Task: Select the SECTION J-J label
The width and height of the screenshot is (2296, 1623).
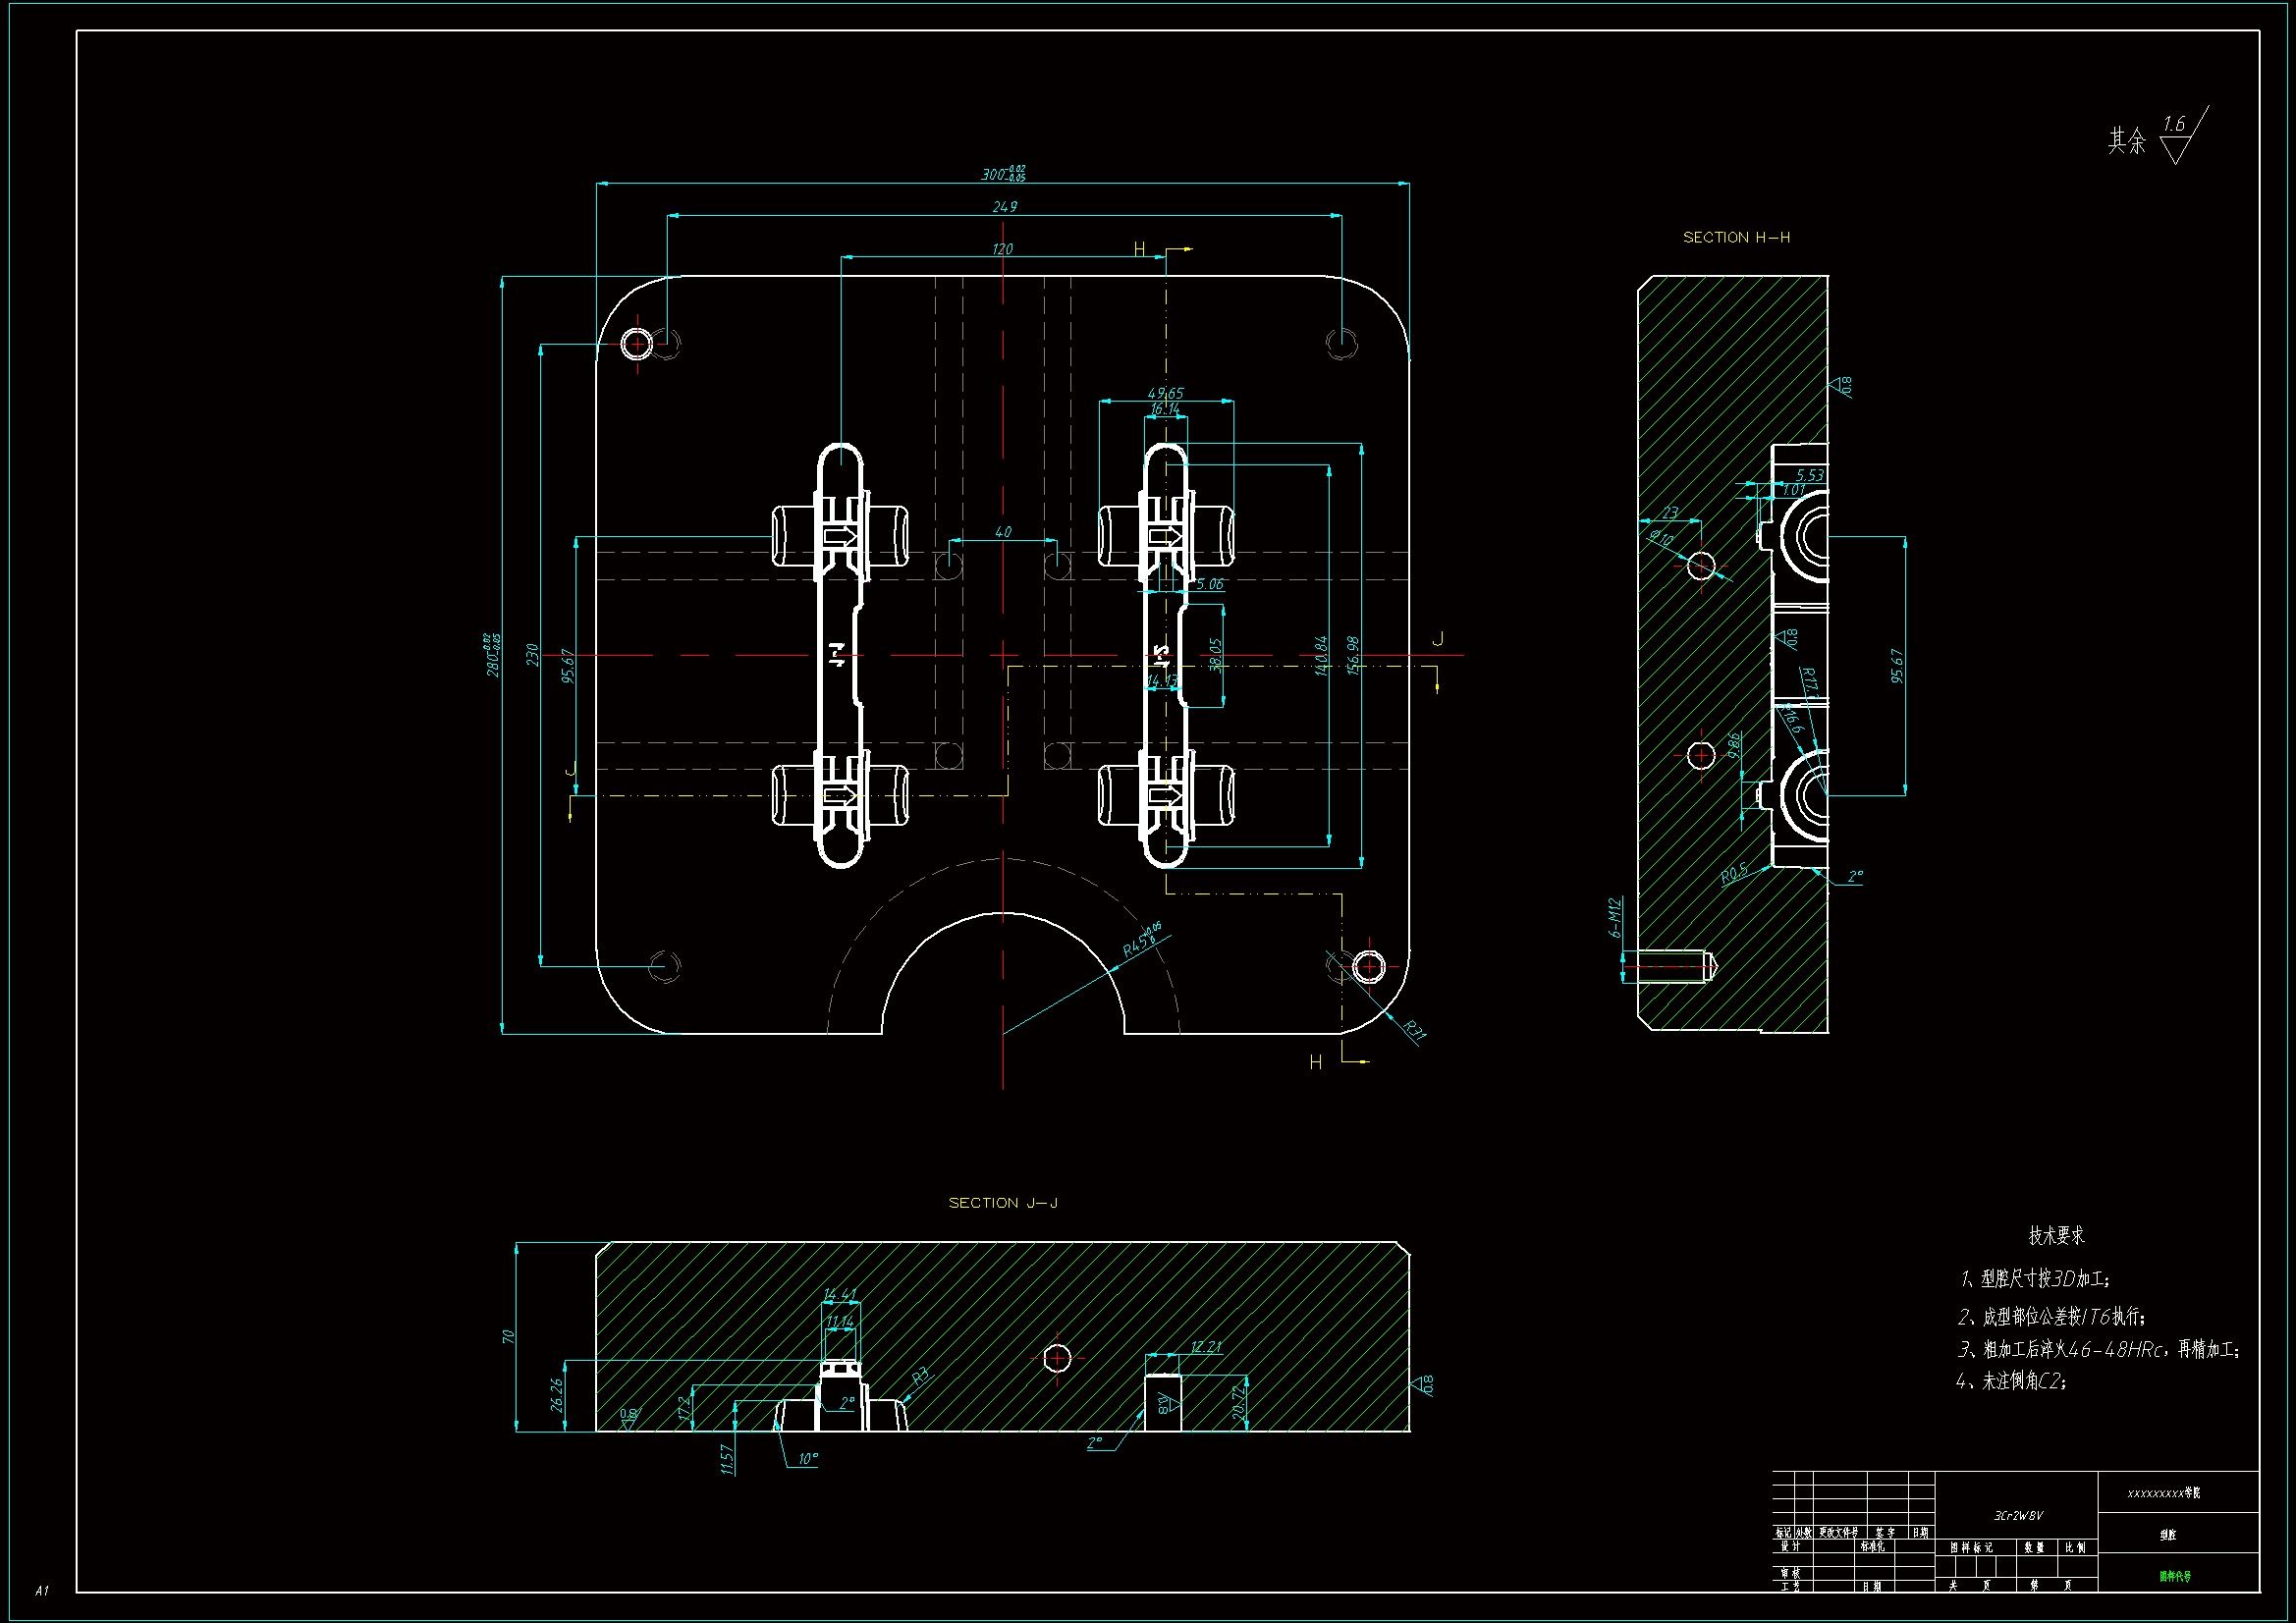Action: (1003, 1202)
